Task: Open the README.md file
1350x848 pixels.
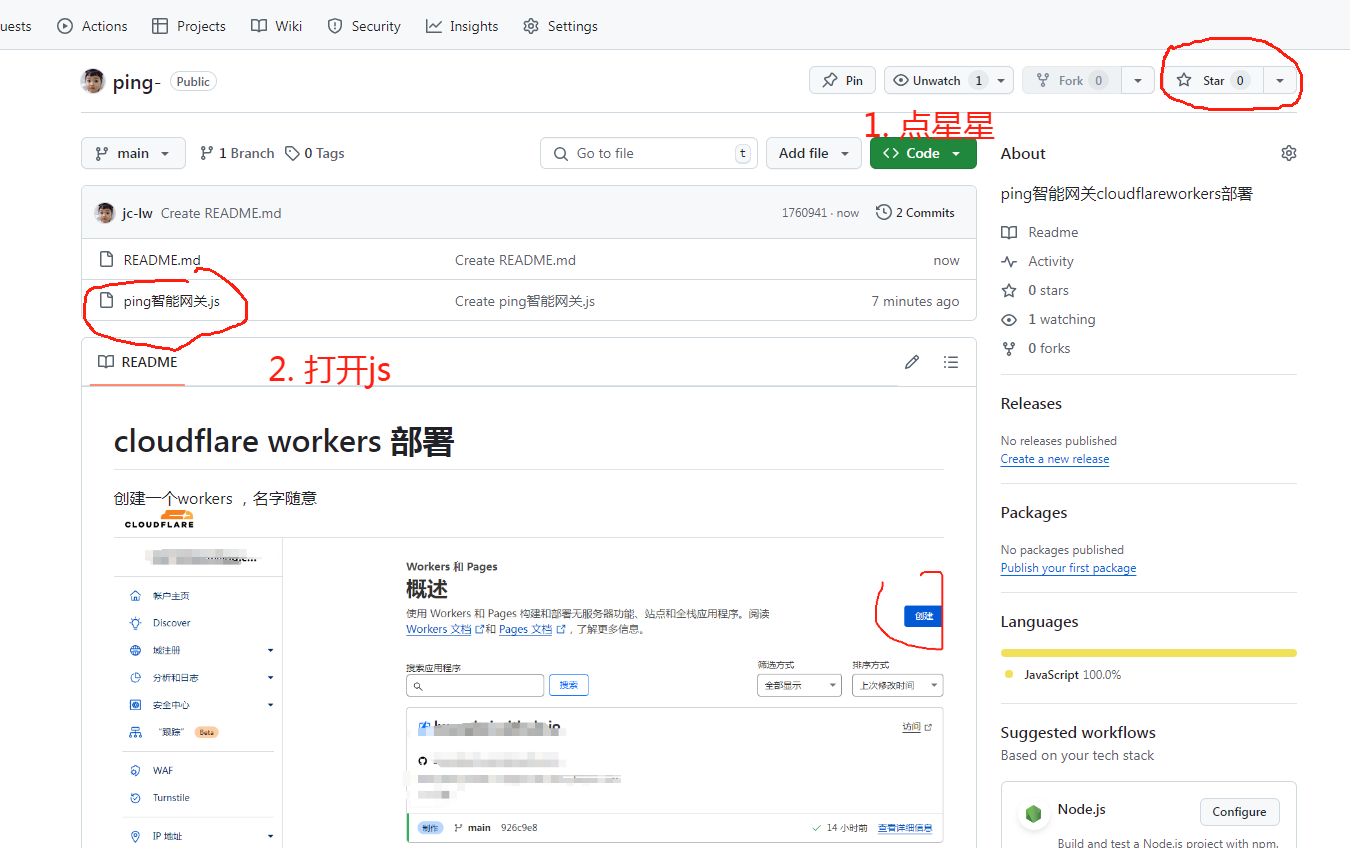Action: point(162,260)
